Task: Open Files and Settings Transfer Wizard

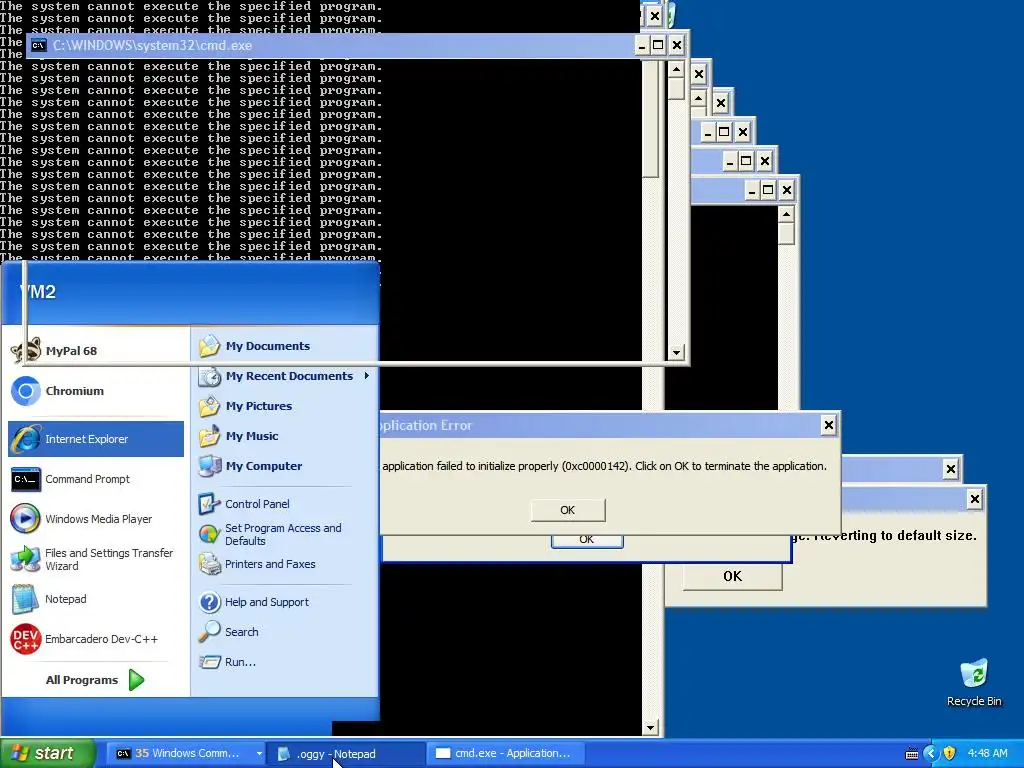Action: click(96, 559)
